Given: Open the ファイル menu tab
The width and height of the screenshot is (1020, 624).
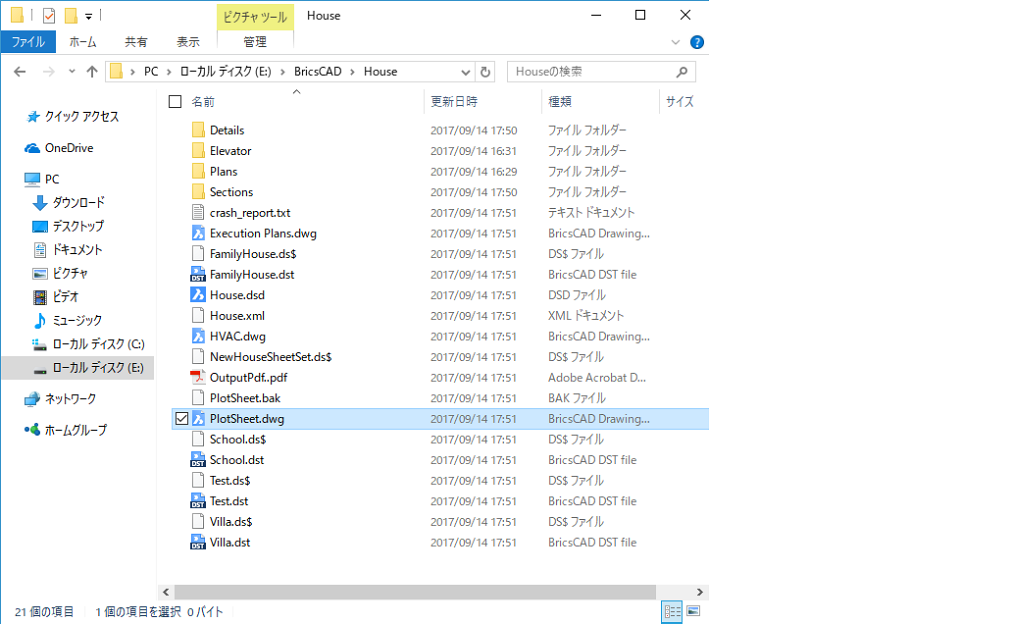Looking at the screenshot, I should 28,42.
